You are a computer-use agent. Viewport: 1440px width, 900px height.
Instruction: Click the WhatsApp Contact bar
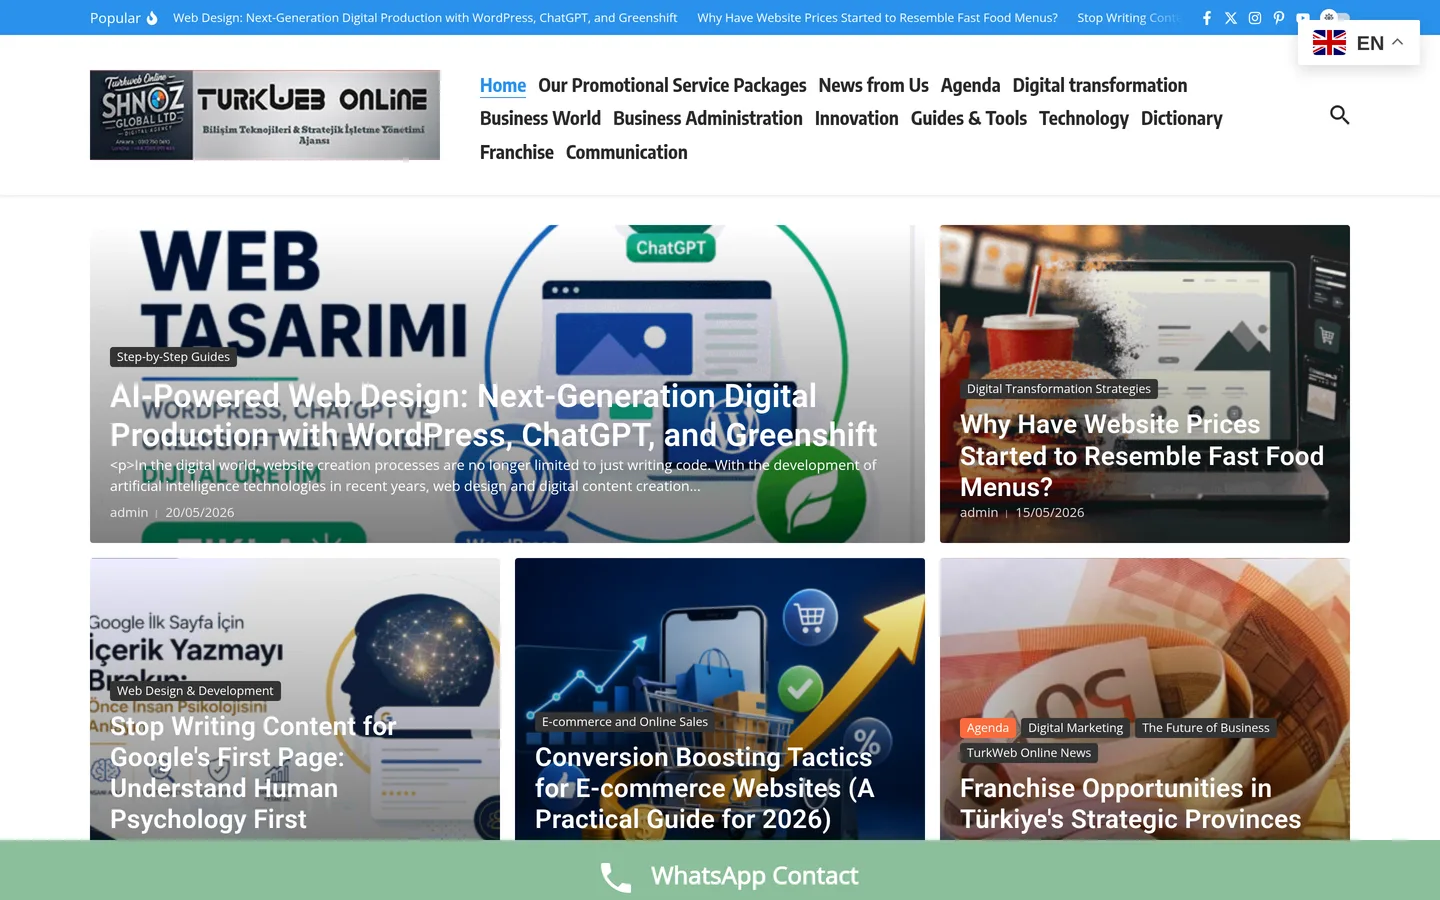[720, 870]
